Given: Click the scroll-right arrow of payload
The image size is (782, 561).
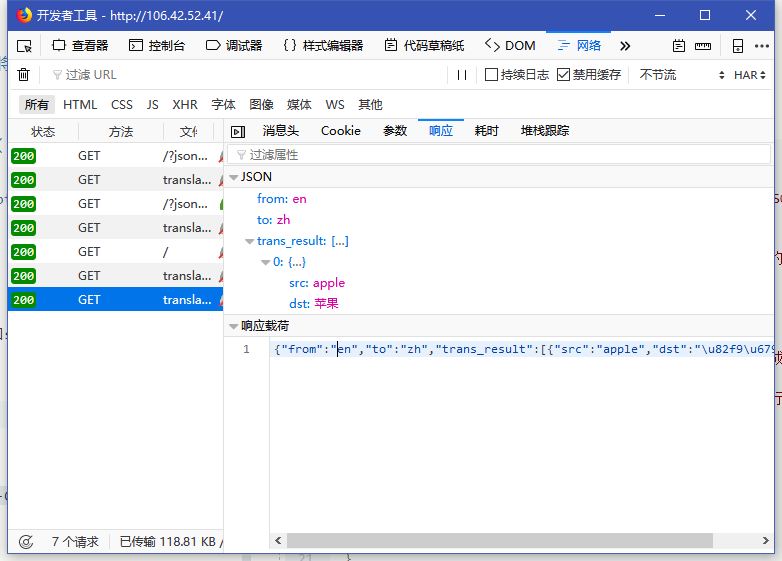Looking at the screenshot, I should click(x=766, y=541).
